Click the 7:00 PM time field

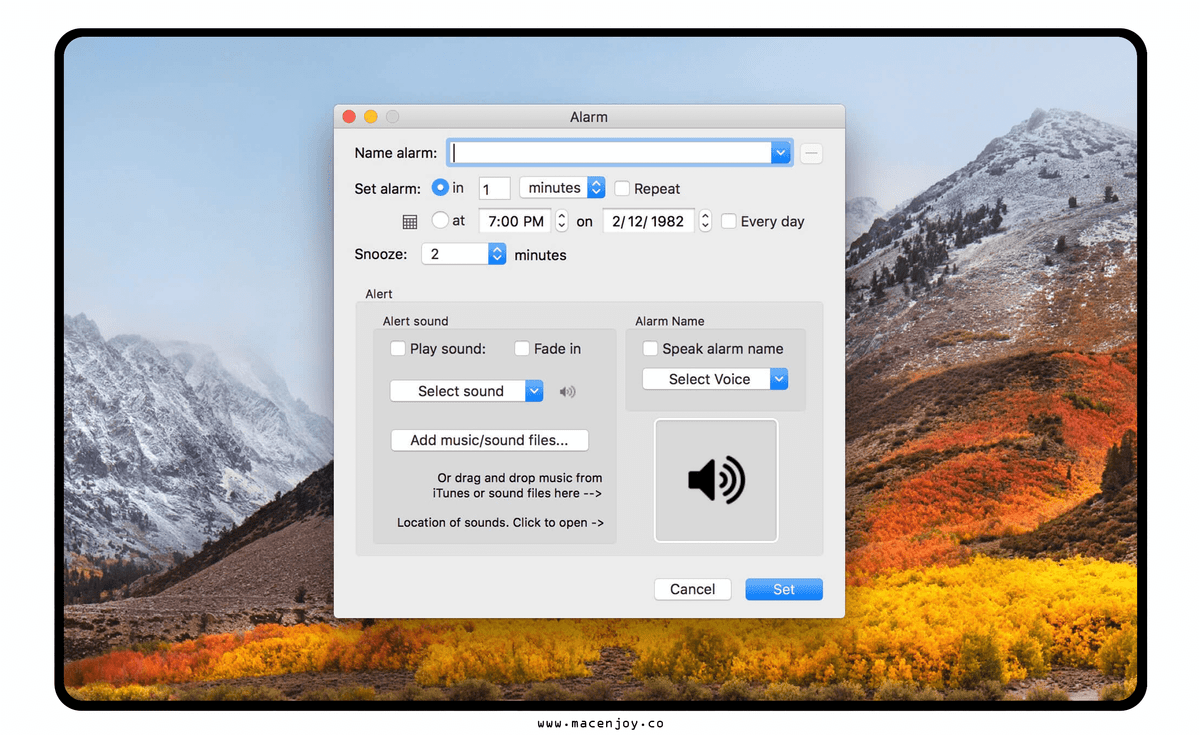[x=516, y=221]
